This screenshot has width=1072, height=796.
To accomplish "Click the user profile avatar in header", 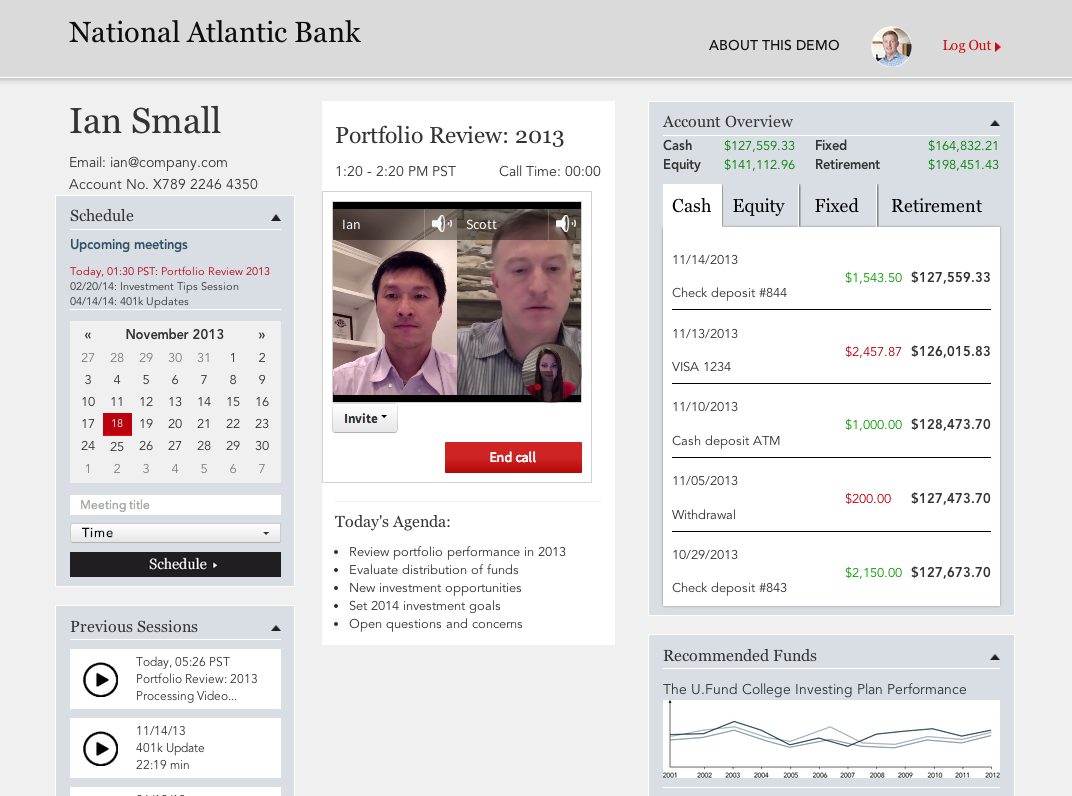I will click(891, 46).
